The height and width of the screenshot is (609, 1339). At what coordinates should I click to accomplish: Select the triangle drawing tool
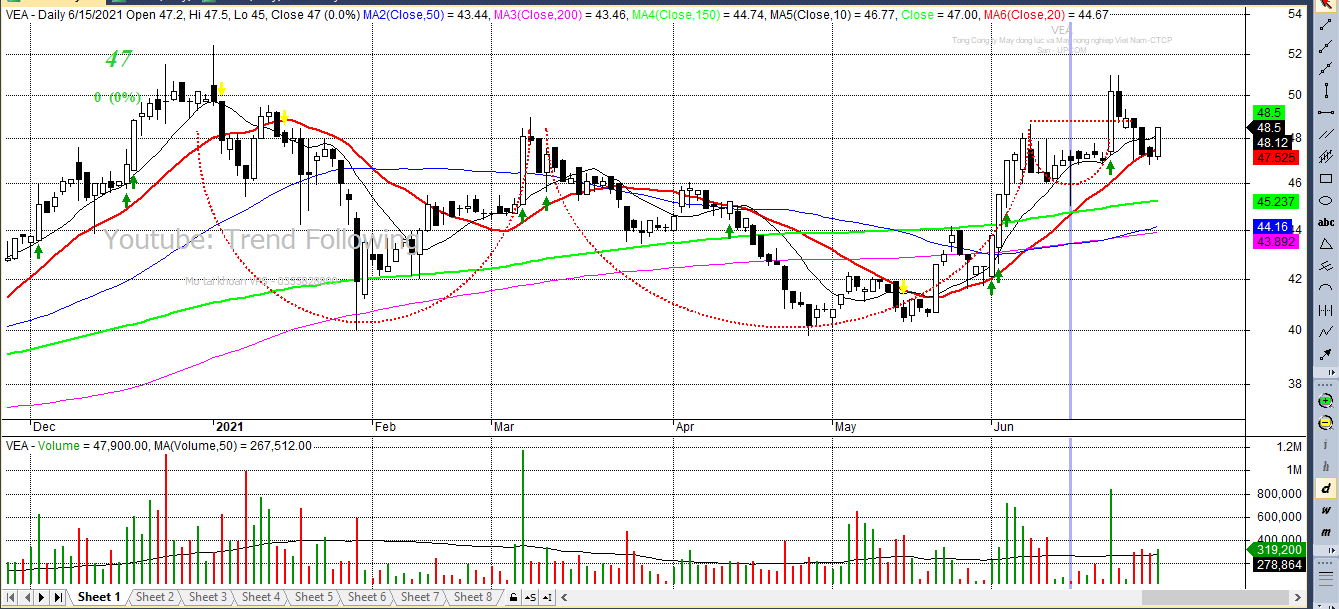(x=1326, y=244)
